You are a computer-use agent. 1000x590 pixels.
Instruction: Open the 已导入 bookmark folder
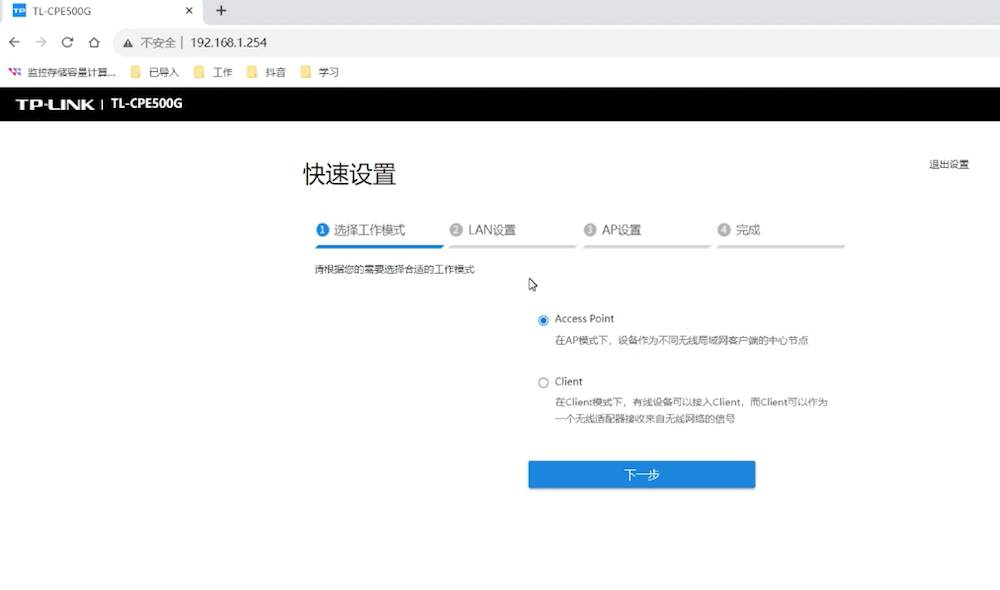point(155,72)
